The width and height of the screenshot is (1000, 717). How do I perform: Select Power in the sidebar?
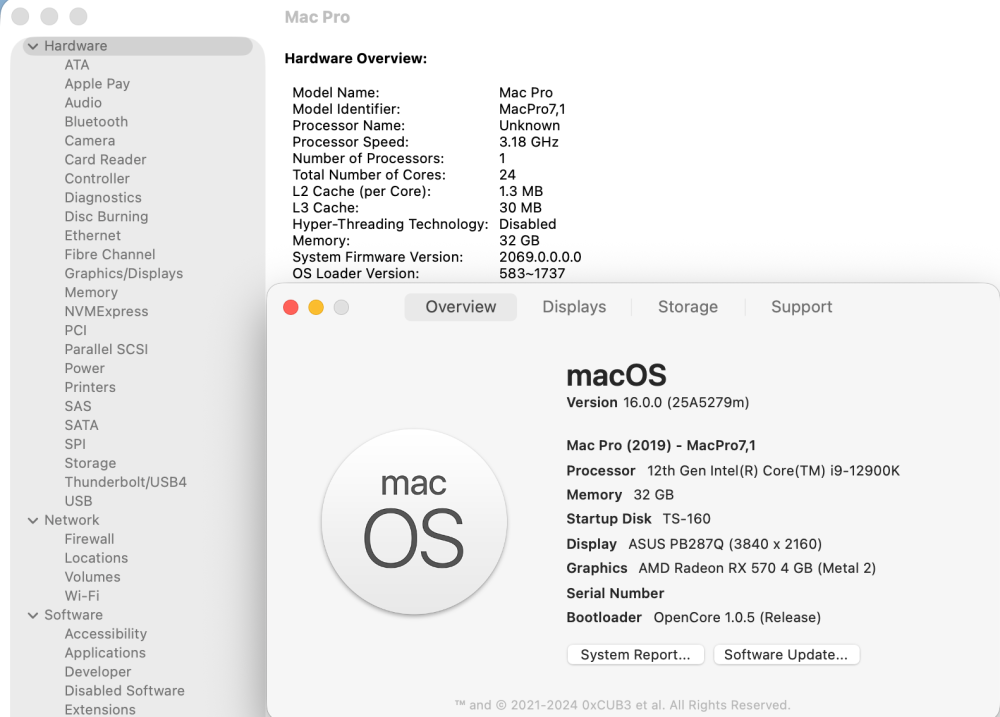84,369
